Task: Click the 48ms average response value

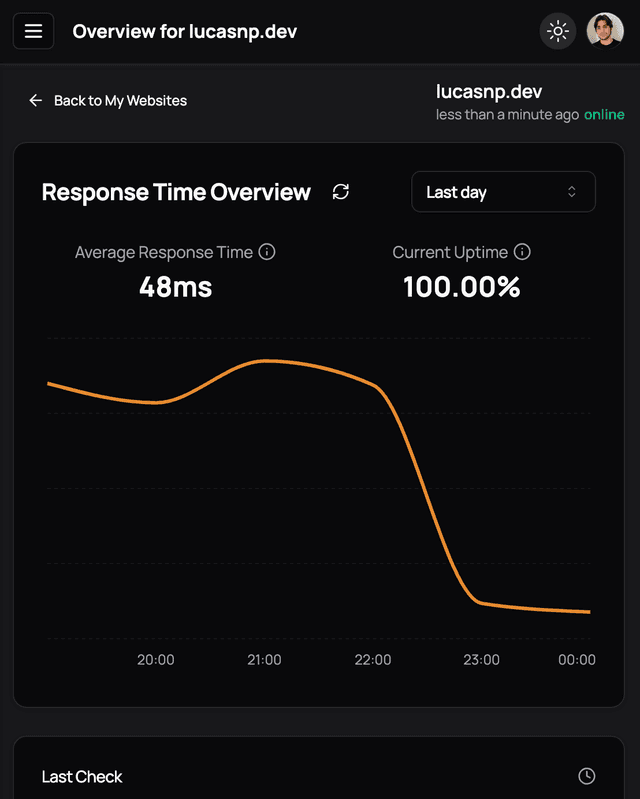Action: (175, 288)
